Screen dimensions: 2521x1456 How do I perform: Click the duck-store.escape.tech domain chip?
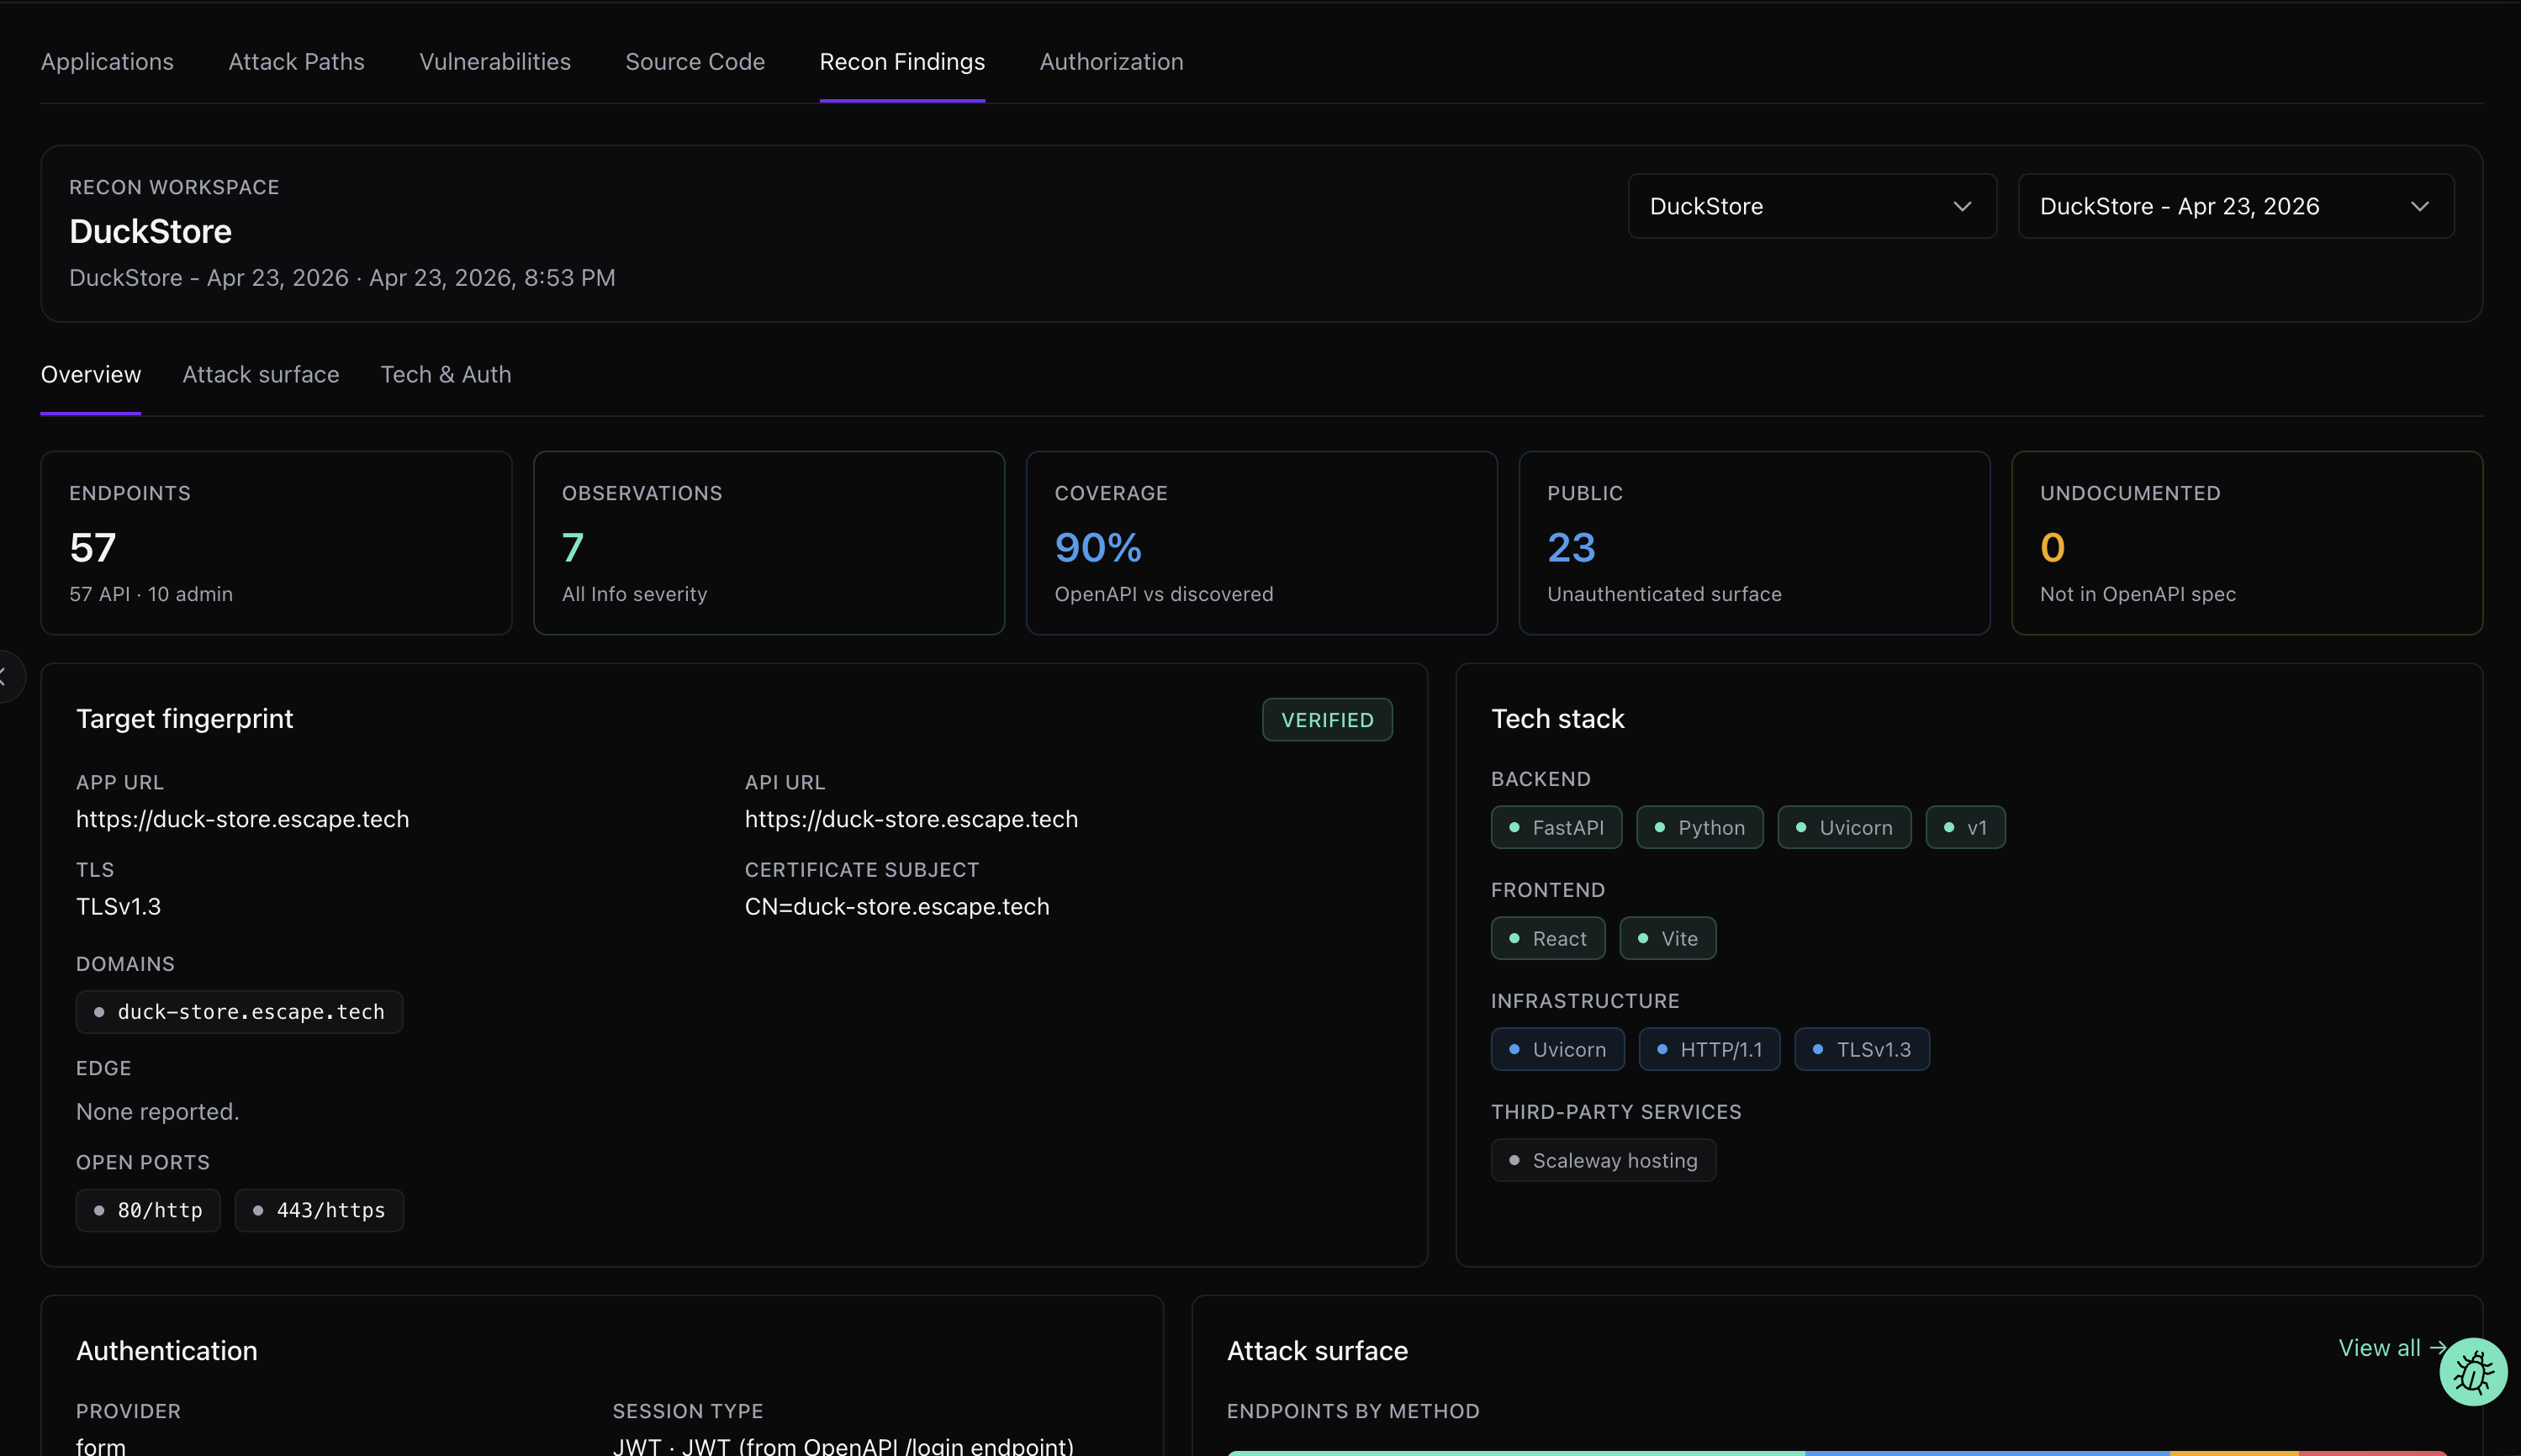click(x=239, y=1012)
